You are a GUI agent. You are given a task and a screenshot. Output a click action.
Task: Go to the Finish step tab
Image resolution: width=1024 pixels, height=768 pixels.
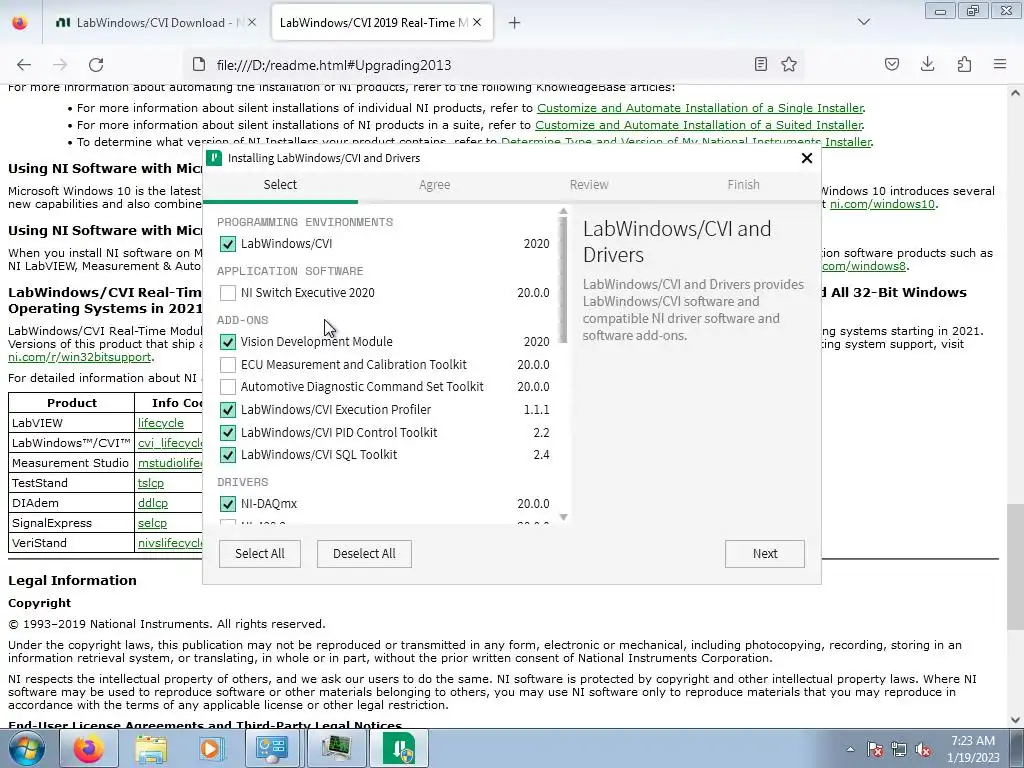coord(743,185)
